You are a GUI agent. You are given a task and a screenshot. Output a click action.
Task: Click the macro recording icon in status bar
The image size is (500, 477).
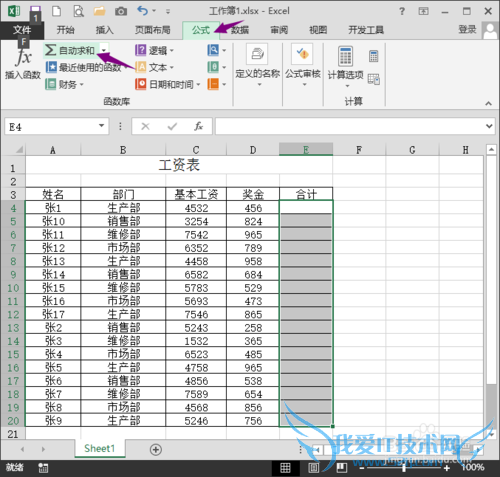(43, 468)
